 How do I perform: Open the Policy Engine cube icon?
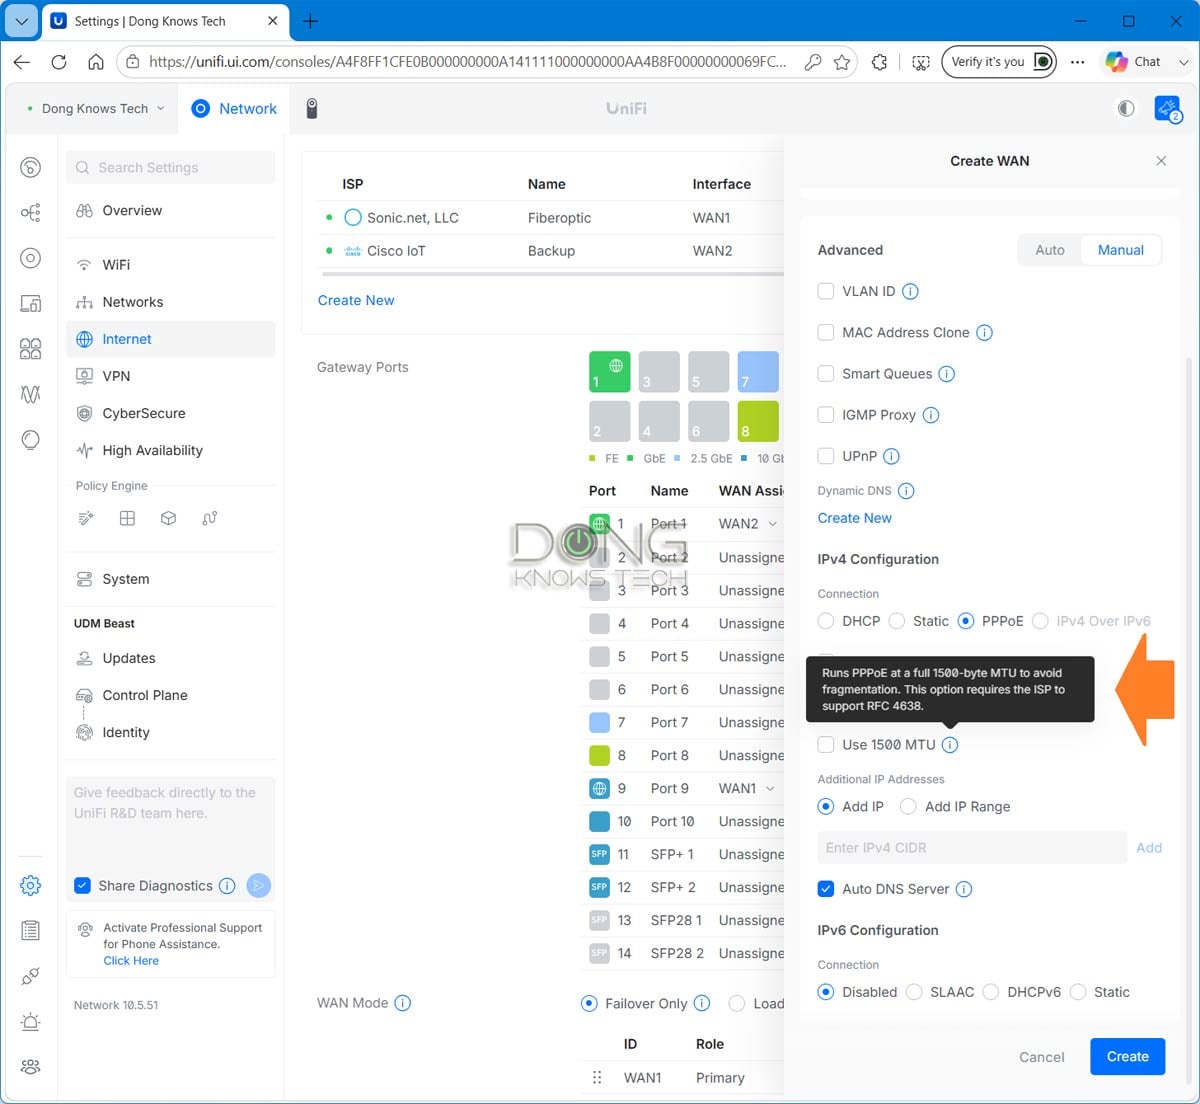168,518
